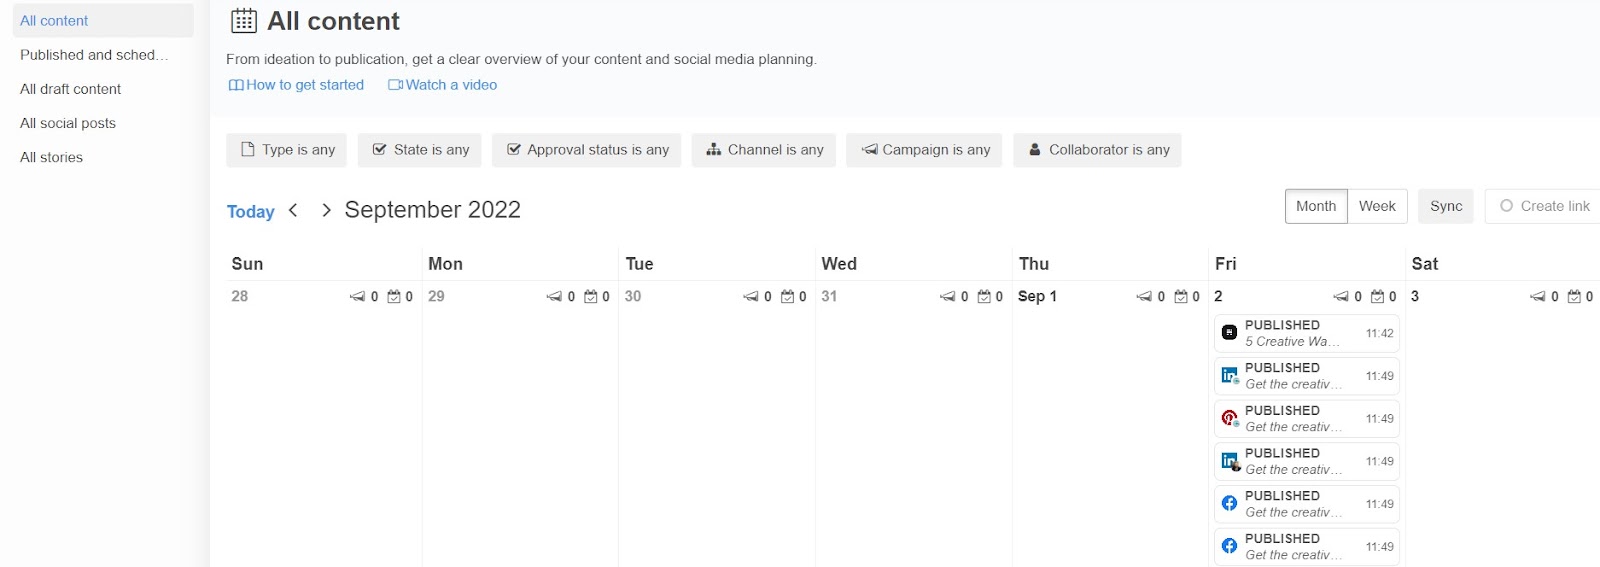The height and width of the screenshot is (567, 1600).
Task: Go to next month with right chevron
Action: pos(326,210)
